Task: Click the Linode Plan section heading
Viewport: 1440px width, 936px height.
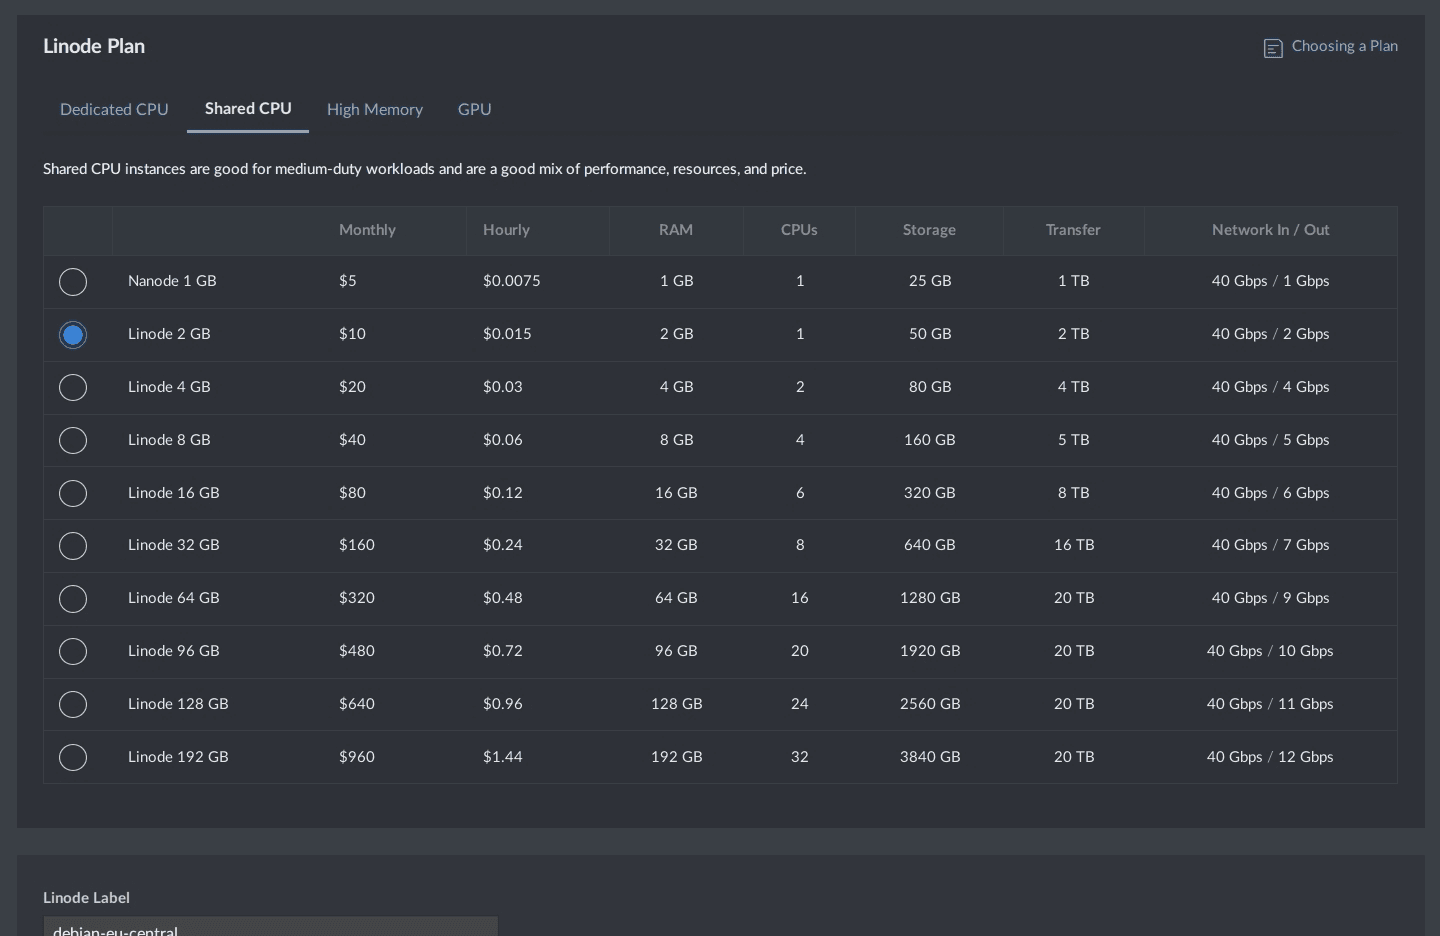Action: click(94, 47)
